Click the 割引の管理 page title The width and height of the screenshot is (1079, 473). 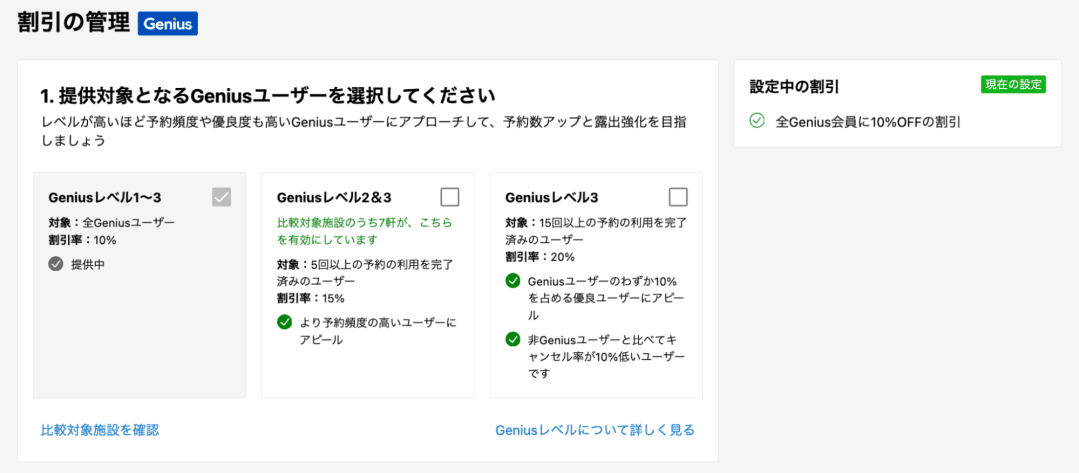coord(74,23)
